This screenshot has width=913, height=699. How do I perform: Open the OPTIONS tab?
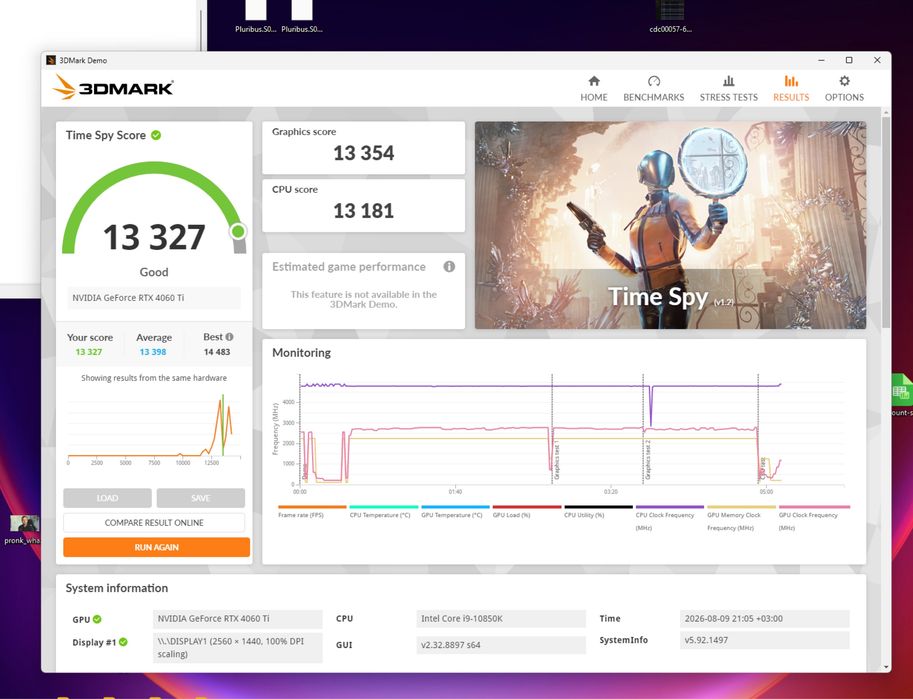844,89
